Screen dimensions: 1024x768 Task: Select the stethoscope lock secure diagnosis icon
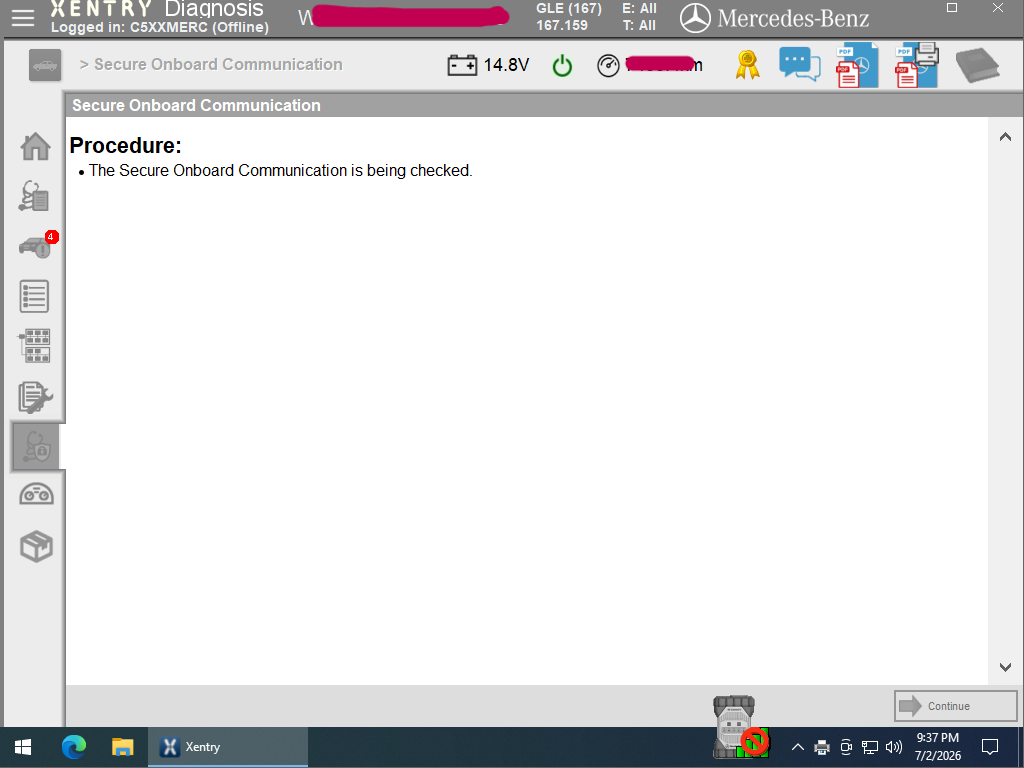[37, 447]
